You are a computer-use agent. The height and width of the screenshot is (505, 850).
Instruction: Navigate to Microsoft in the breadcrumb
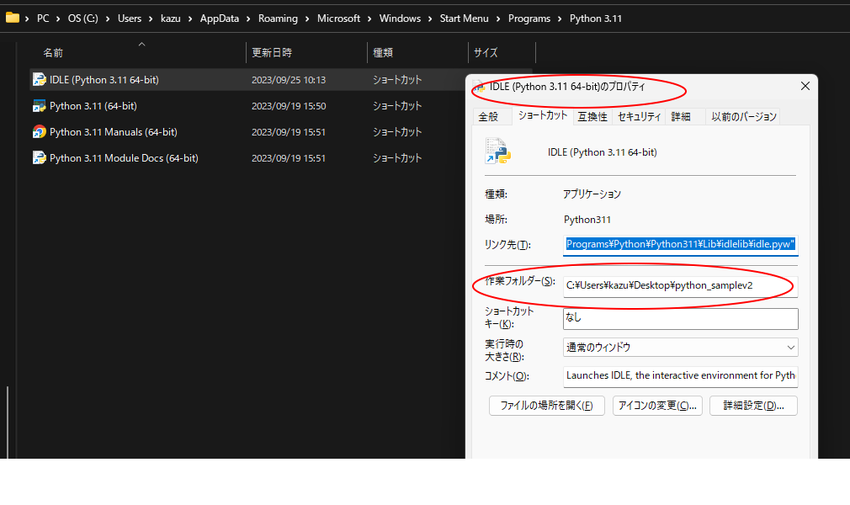(x=338, y=18)
